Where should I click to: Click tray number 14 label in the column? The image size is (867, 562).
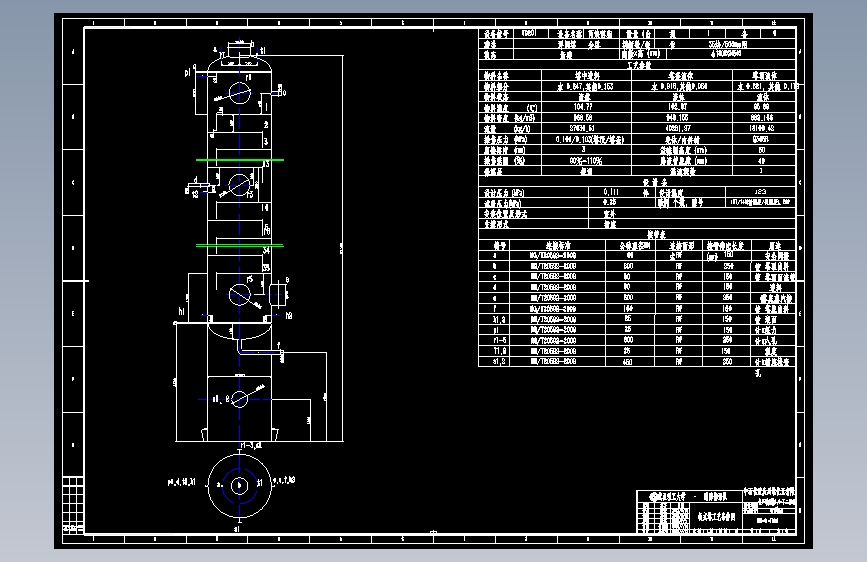pyautogui.click(x=265, y=207)
